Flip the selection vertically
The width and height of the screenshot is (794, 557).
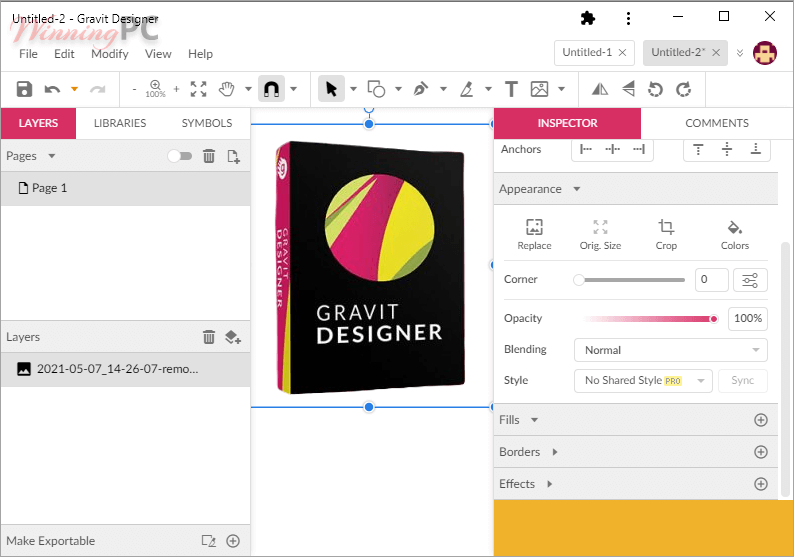[x=628, y=89]
